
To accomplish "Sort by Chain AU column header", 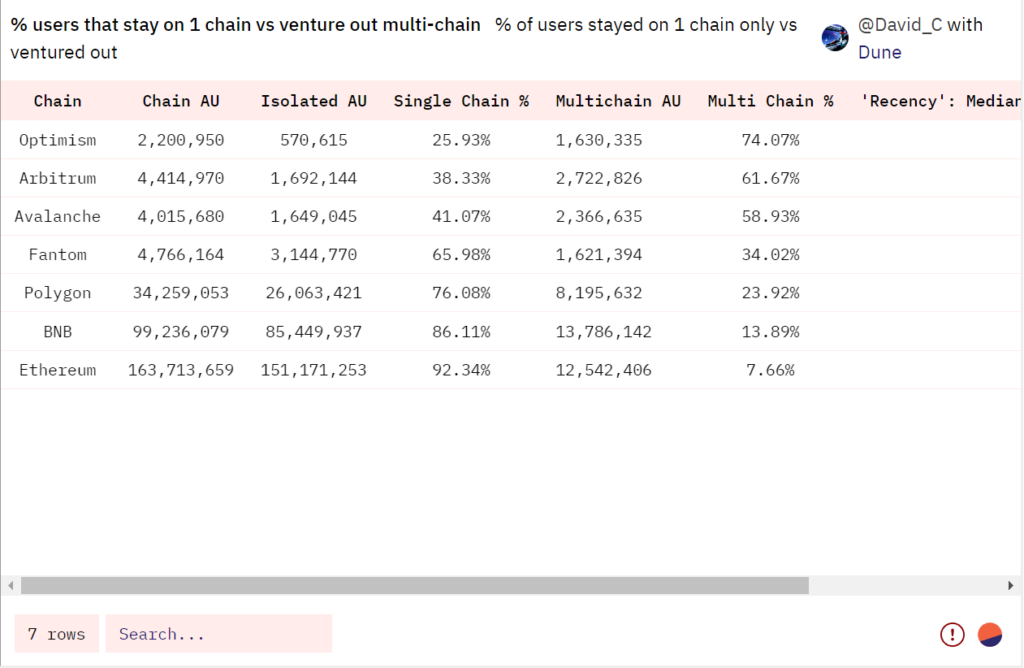I will coord(181,101).
